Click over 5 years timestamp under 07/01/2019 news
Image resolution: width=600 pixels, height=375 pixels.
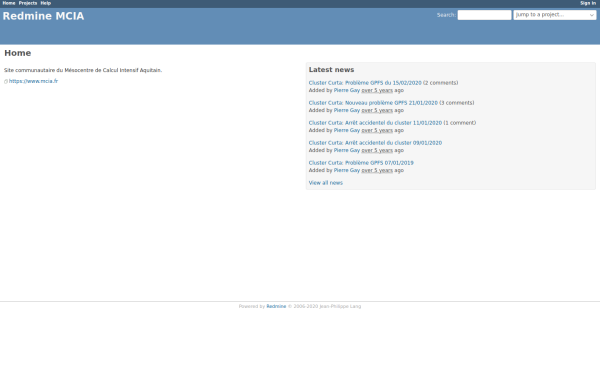tap(377, 170)
